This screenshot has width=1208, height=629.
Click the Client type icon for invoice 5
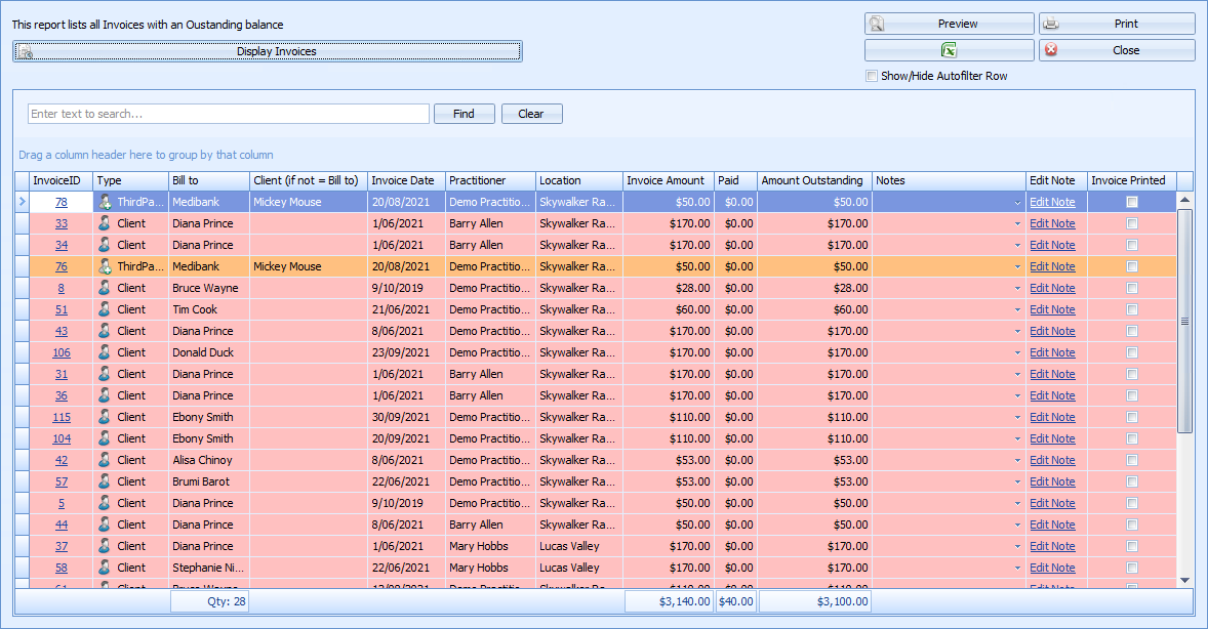[x=104, y=503]
